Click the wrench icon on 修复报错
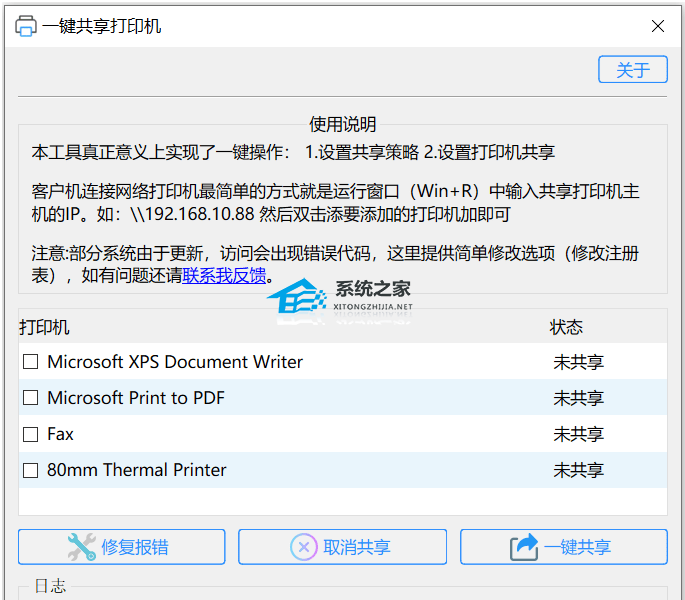Image resolution: width=685 pixels, height=600 pixels. [82, 547]
